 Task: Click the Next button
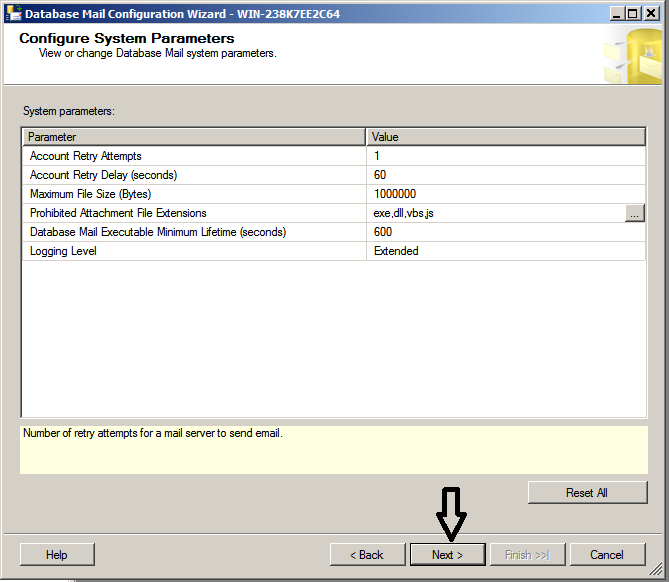(x=448, y=554)
